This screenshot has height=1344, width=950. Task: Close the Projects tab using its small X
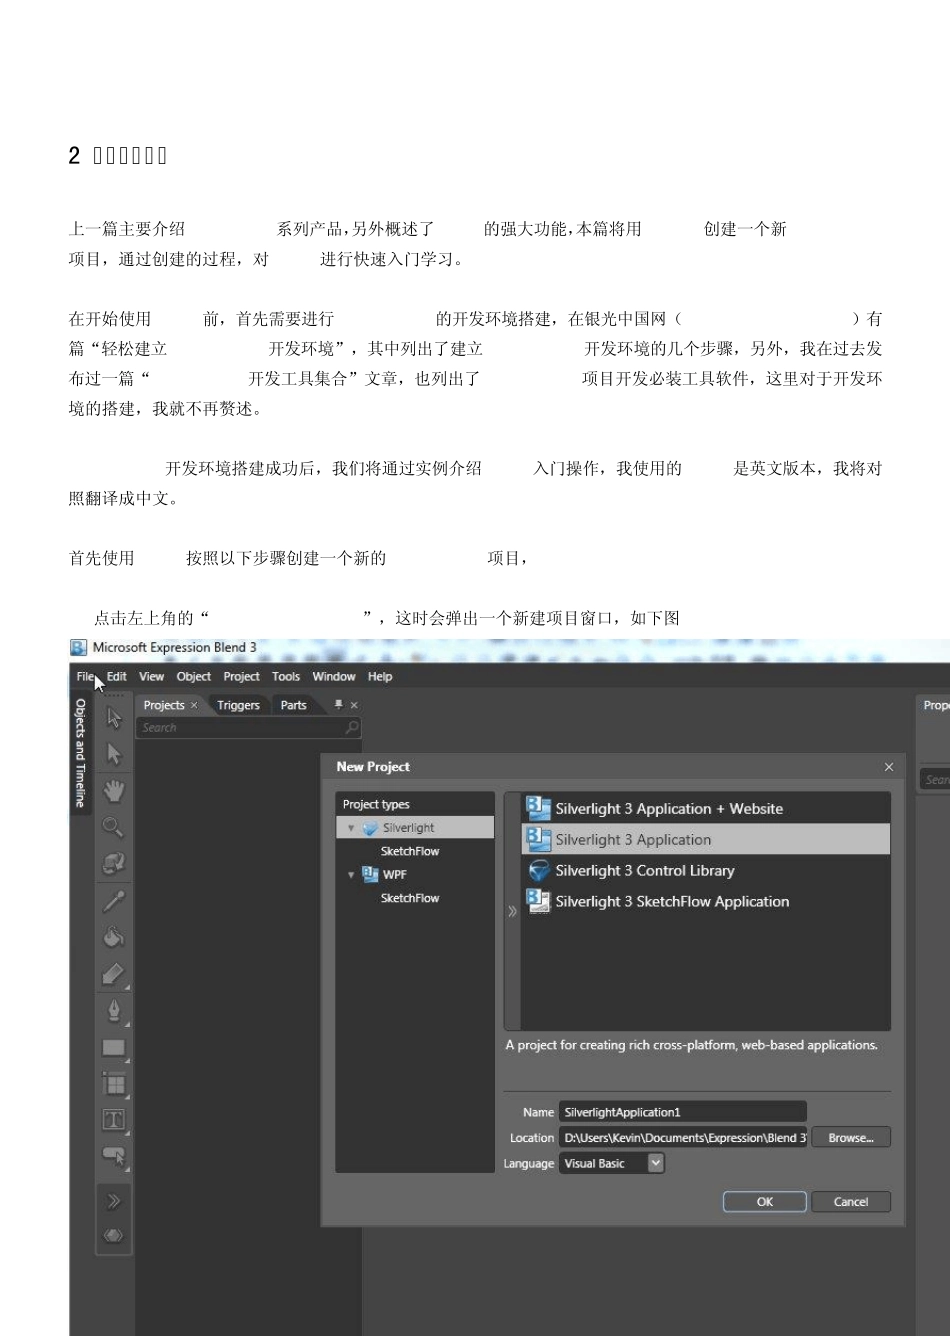click(x=194, y=706)
